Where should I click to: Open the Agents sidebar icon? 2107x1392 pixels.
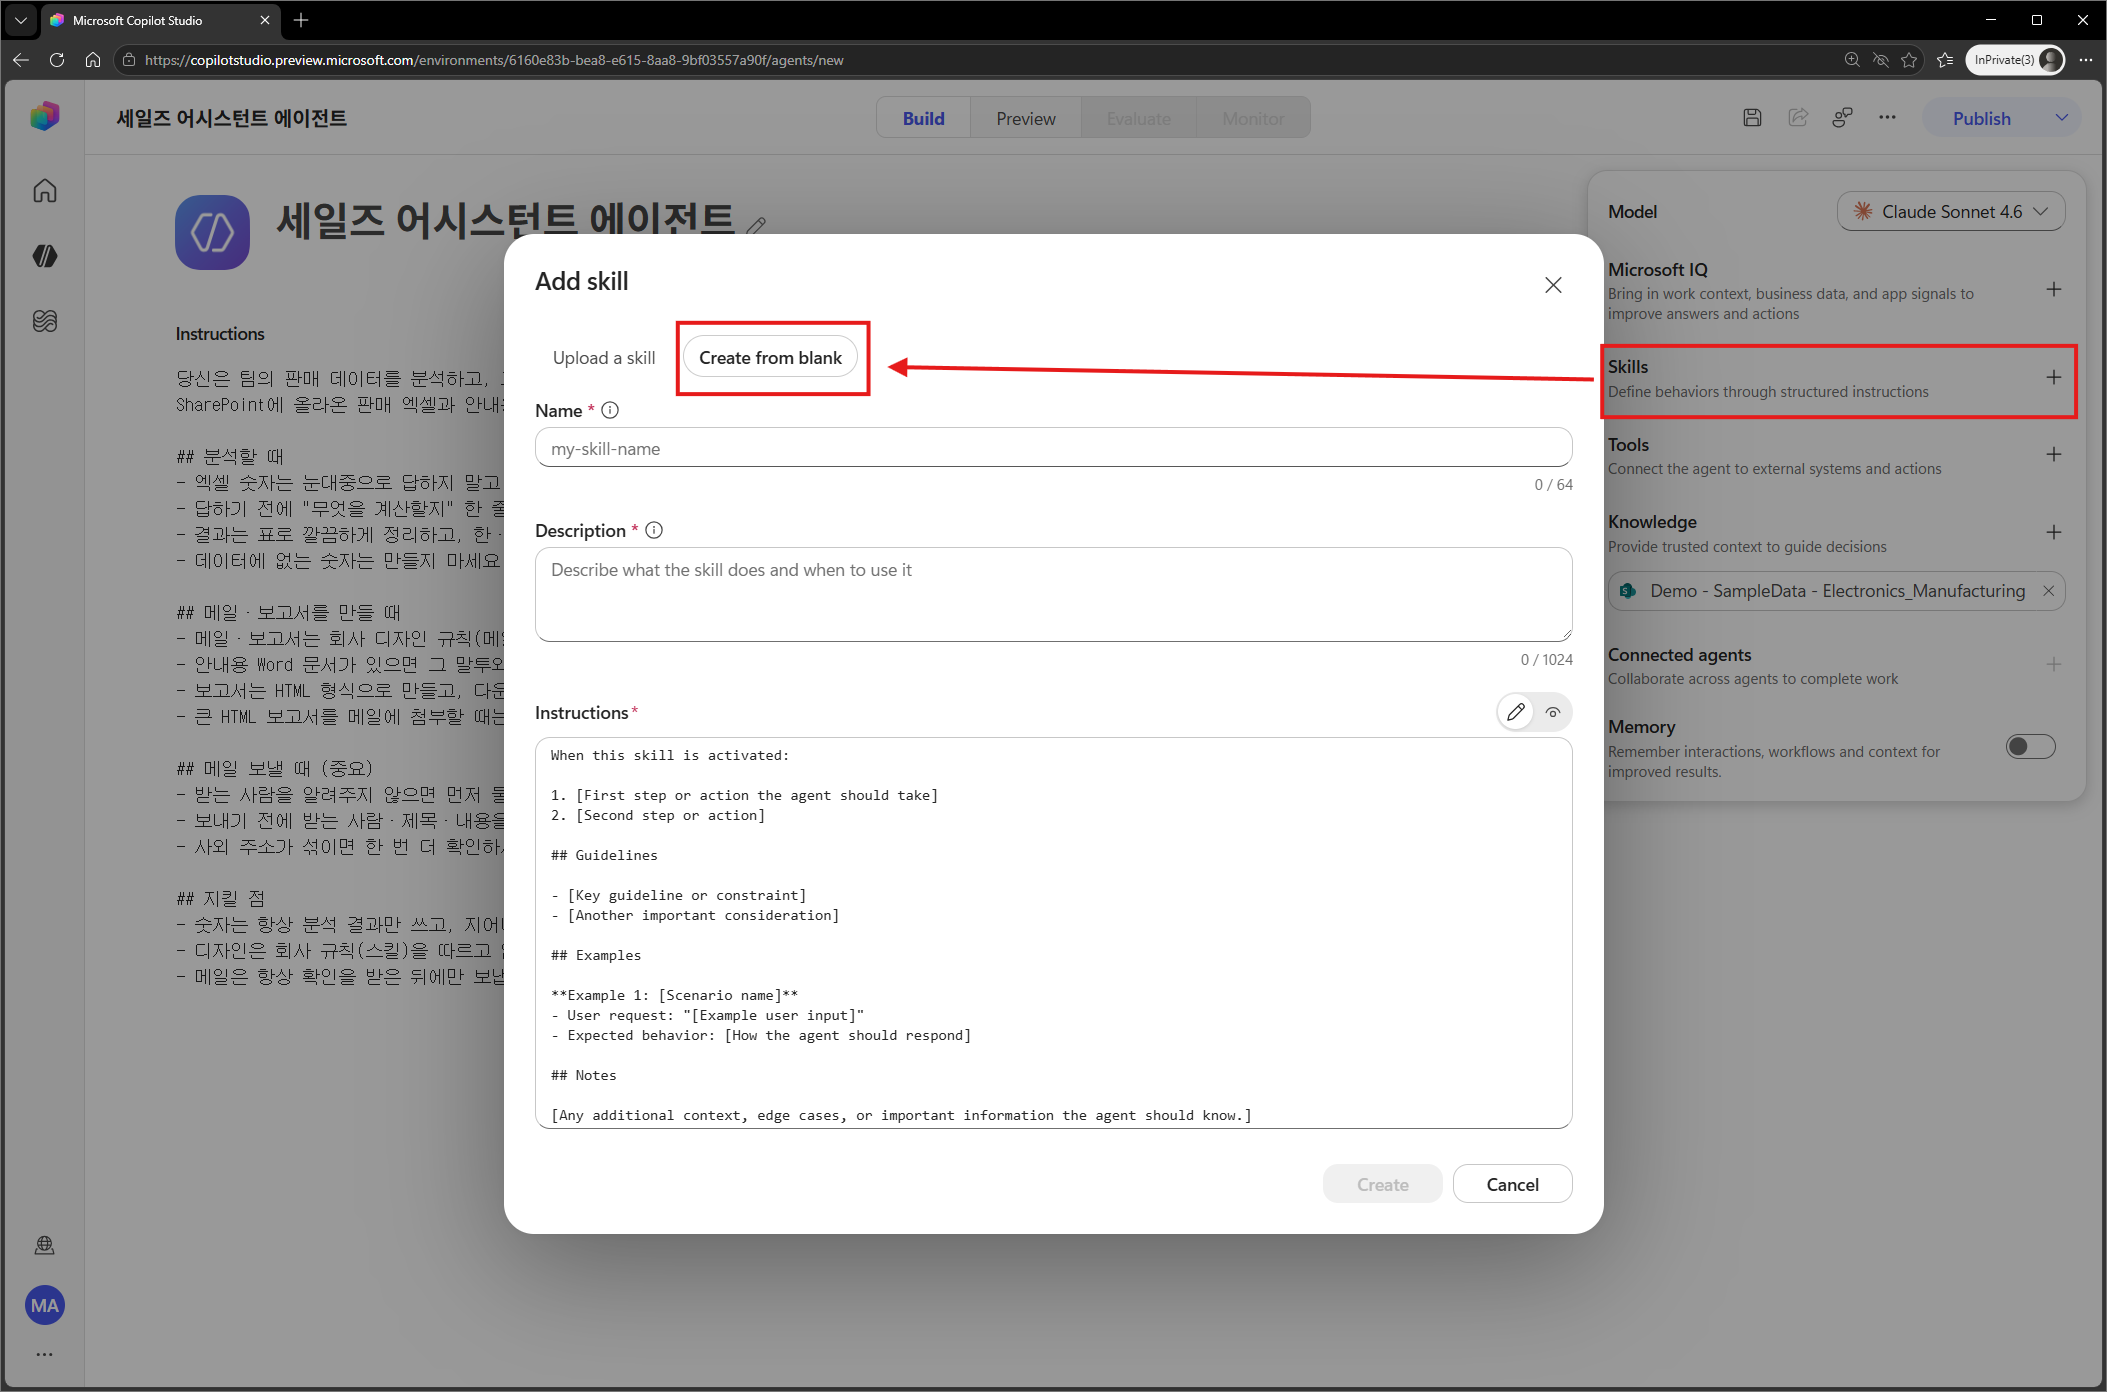(x=44, y=256)
